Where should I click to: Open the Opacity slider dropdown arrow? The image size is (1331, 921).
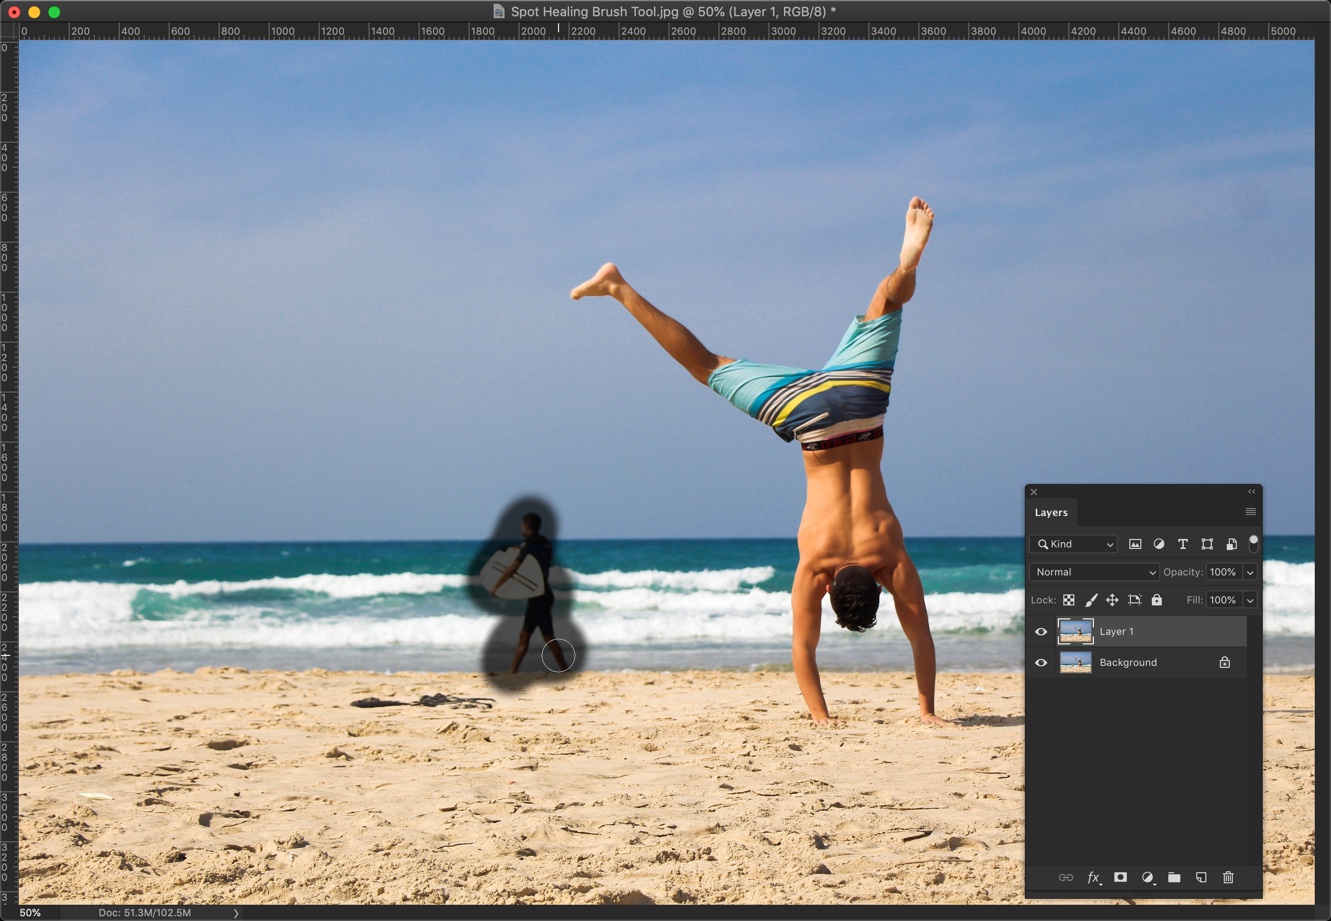click(x=1250, y=572)
